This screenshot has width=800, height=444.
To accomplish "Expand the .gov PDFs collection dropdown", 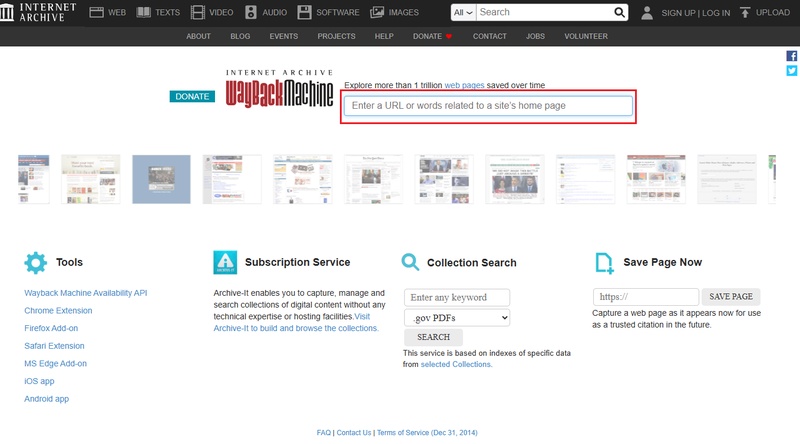I will [x=457, y=318].
